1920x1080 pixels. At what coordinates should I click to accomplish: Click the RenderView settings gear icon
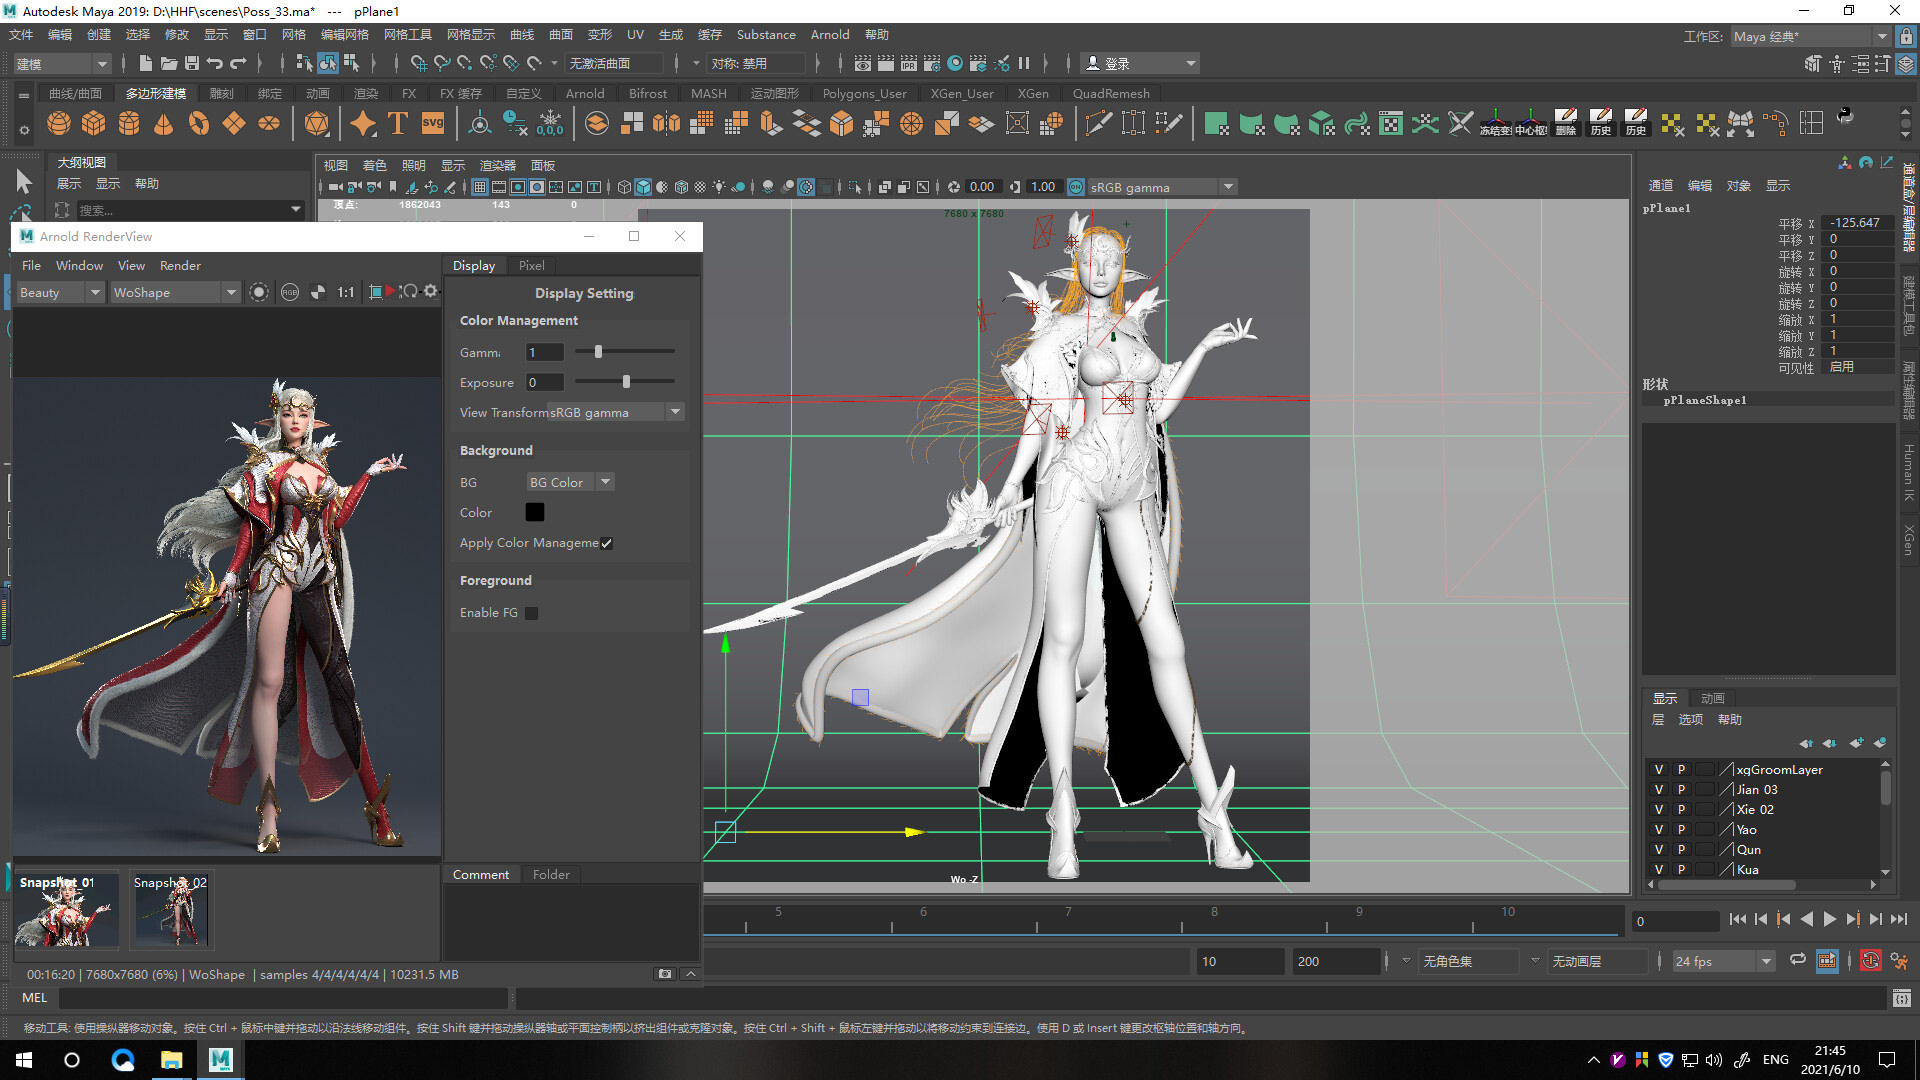click(x=431, y=291)
